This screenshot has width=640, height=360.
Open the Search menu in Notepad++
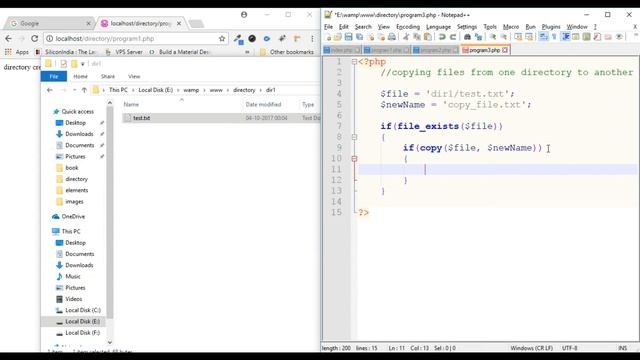point(363,27)
